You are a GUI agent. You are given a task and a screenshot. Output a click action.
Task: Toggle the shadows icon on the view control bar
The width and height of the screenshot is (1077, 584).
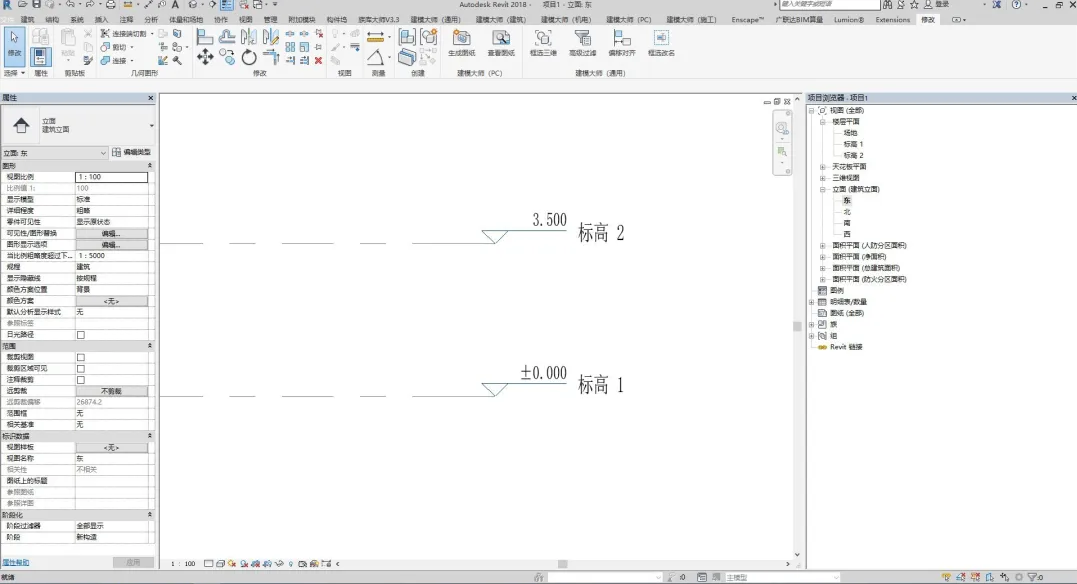(x=245, y=563)
